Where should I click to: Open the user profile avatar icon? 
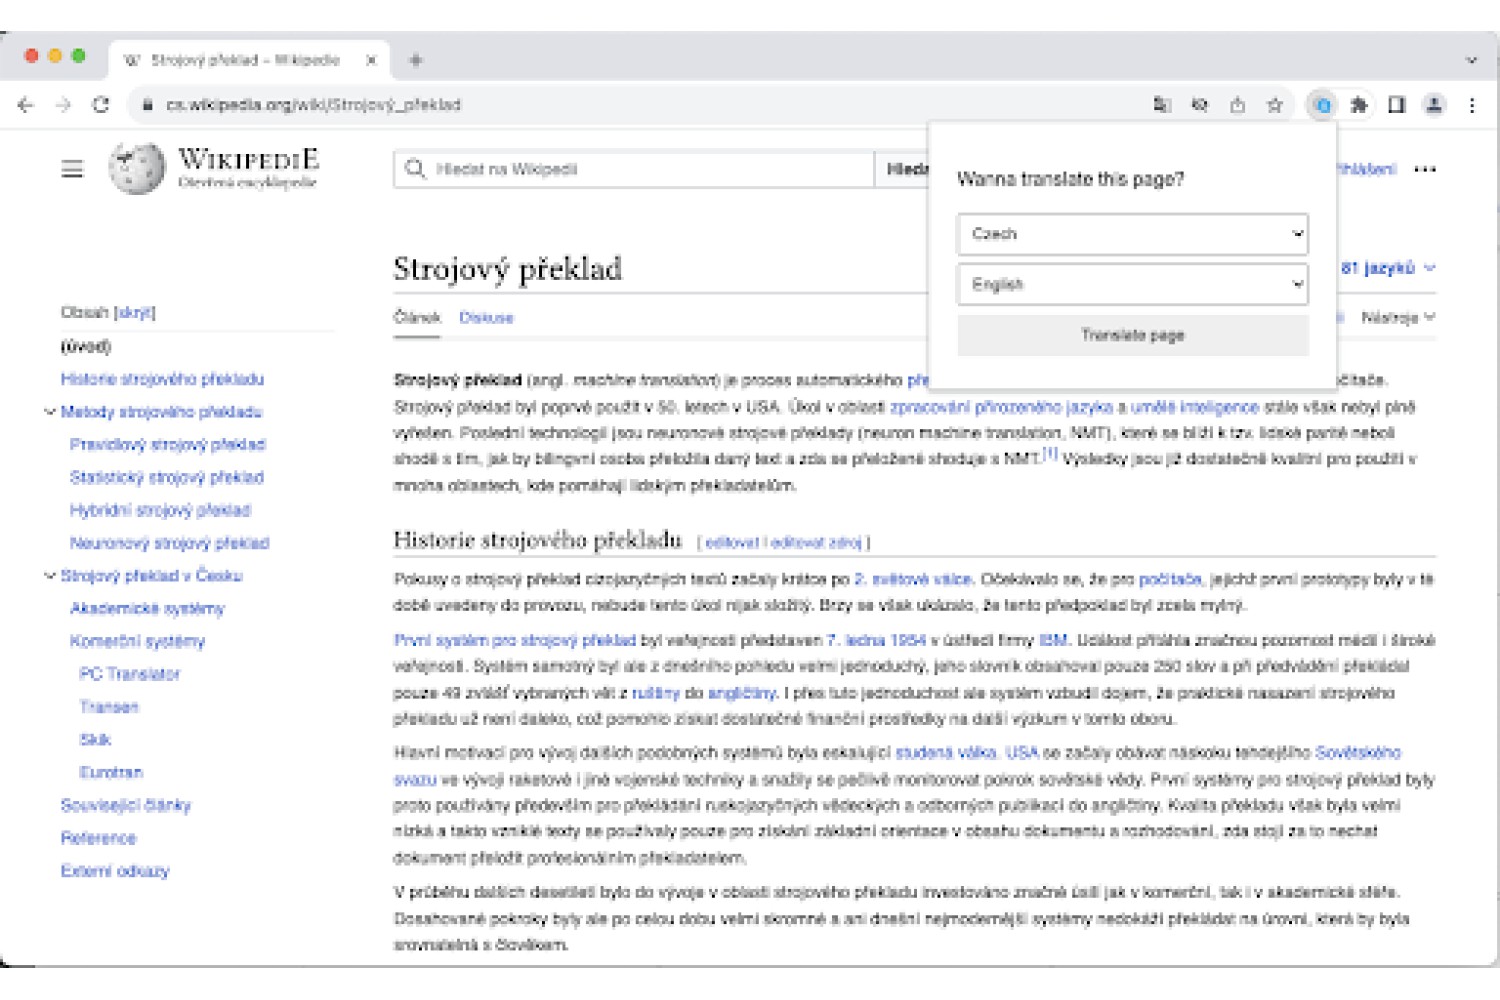(1434, 105)
